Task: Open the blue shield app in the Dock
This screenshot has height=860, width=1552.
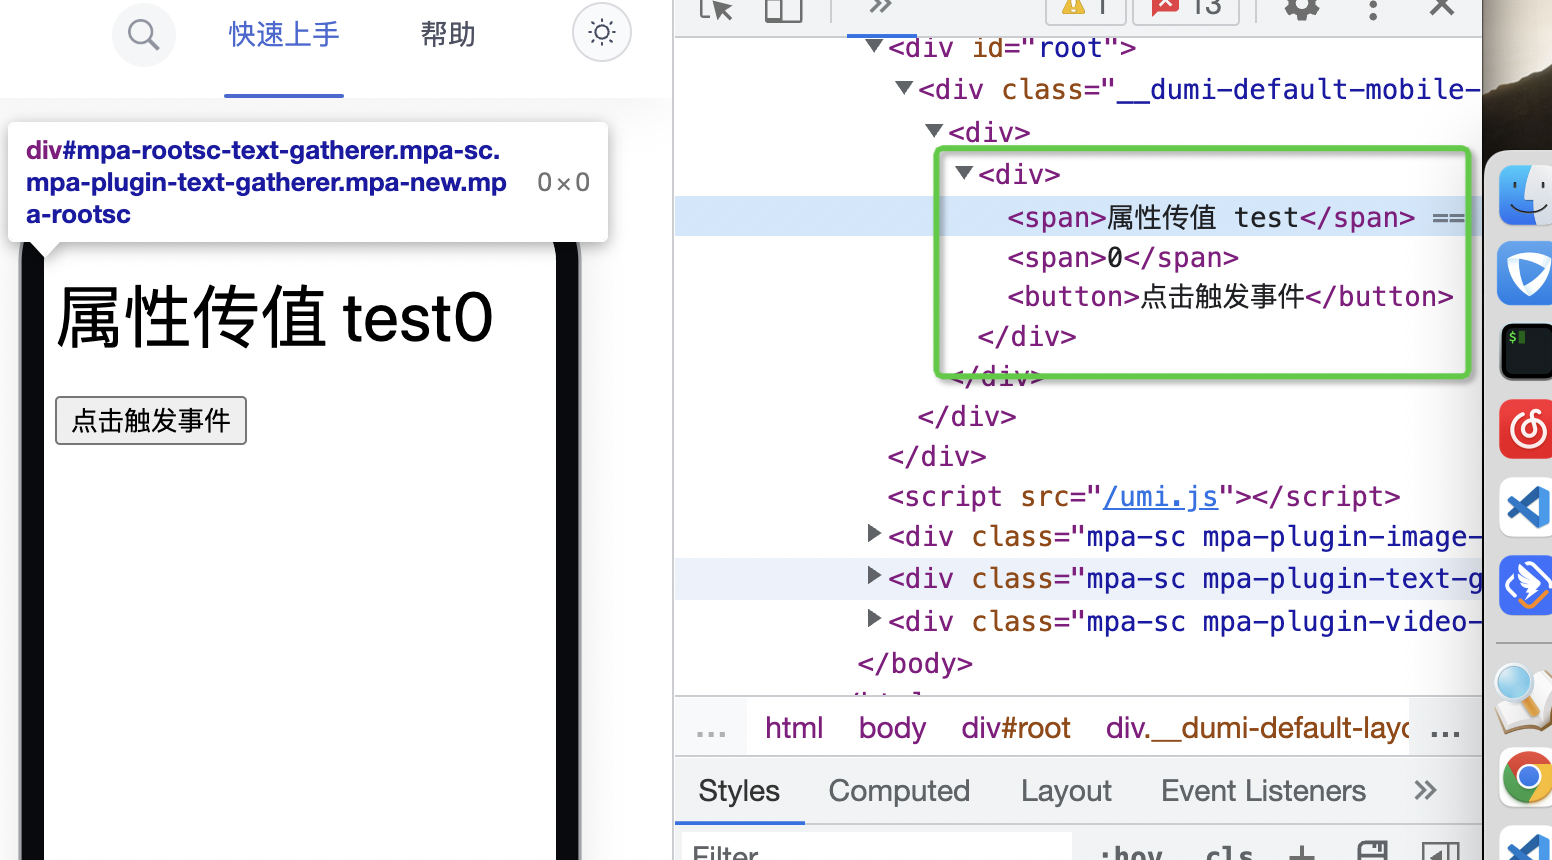Action: 1526,273
